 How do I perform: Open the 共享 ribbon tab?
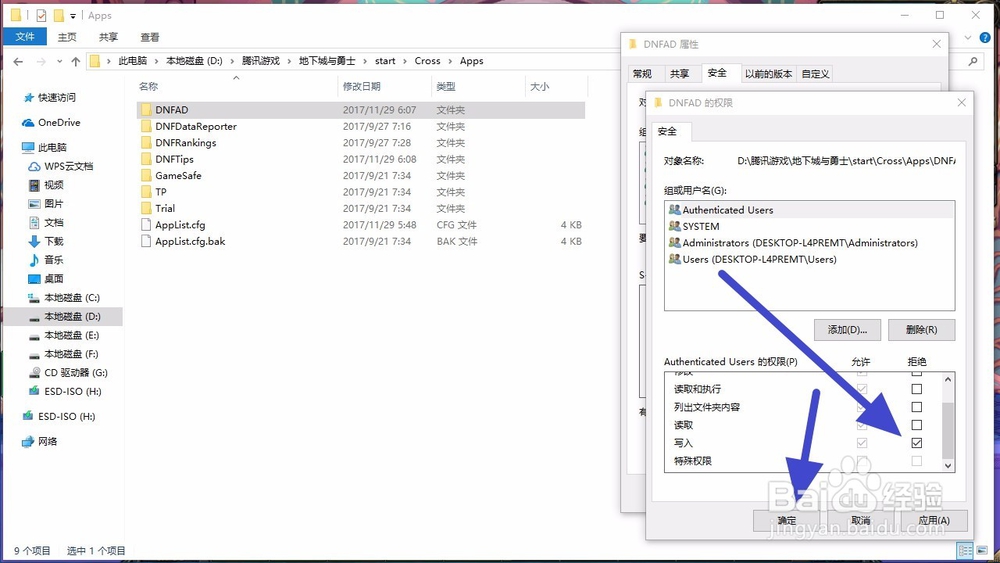[108, 37]
